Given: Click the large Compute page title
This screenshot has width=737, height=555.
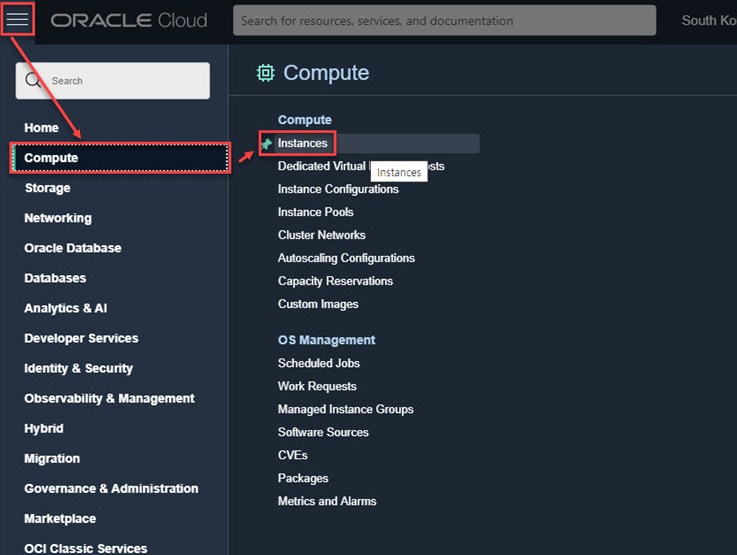Looking at the screenshot, I should [x=326, y=73].
